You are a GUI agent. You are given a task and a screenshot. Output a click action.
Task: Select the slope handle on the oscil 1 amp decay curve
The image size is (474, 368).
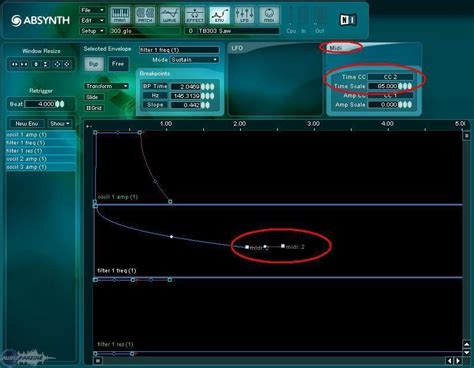(155, 181)
